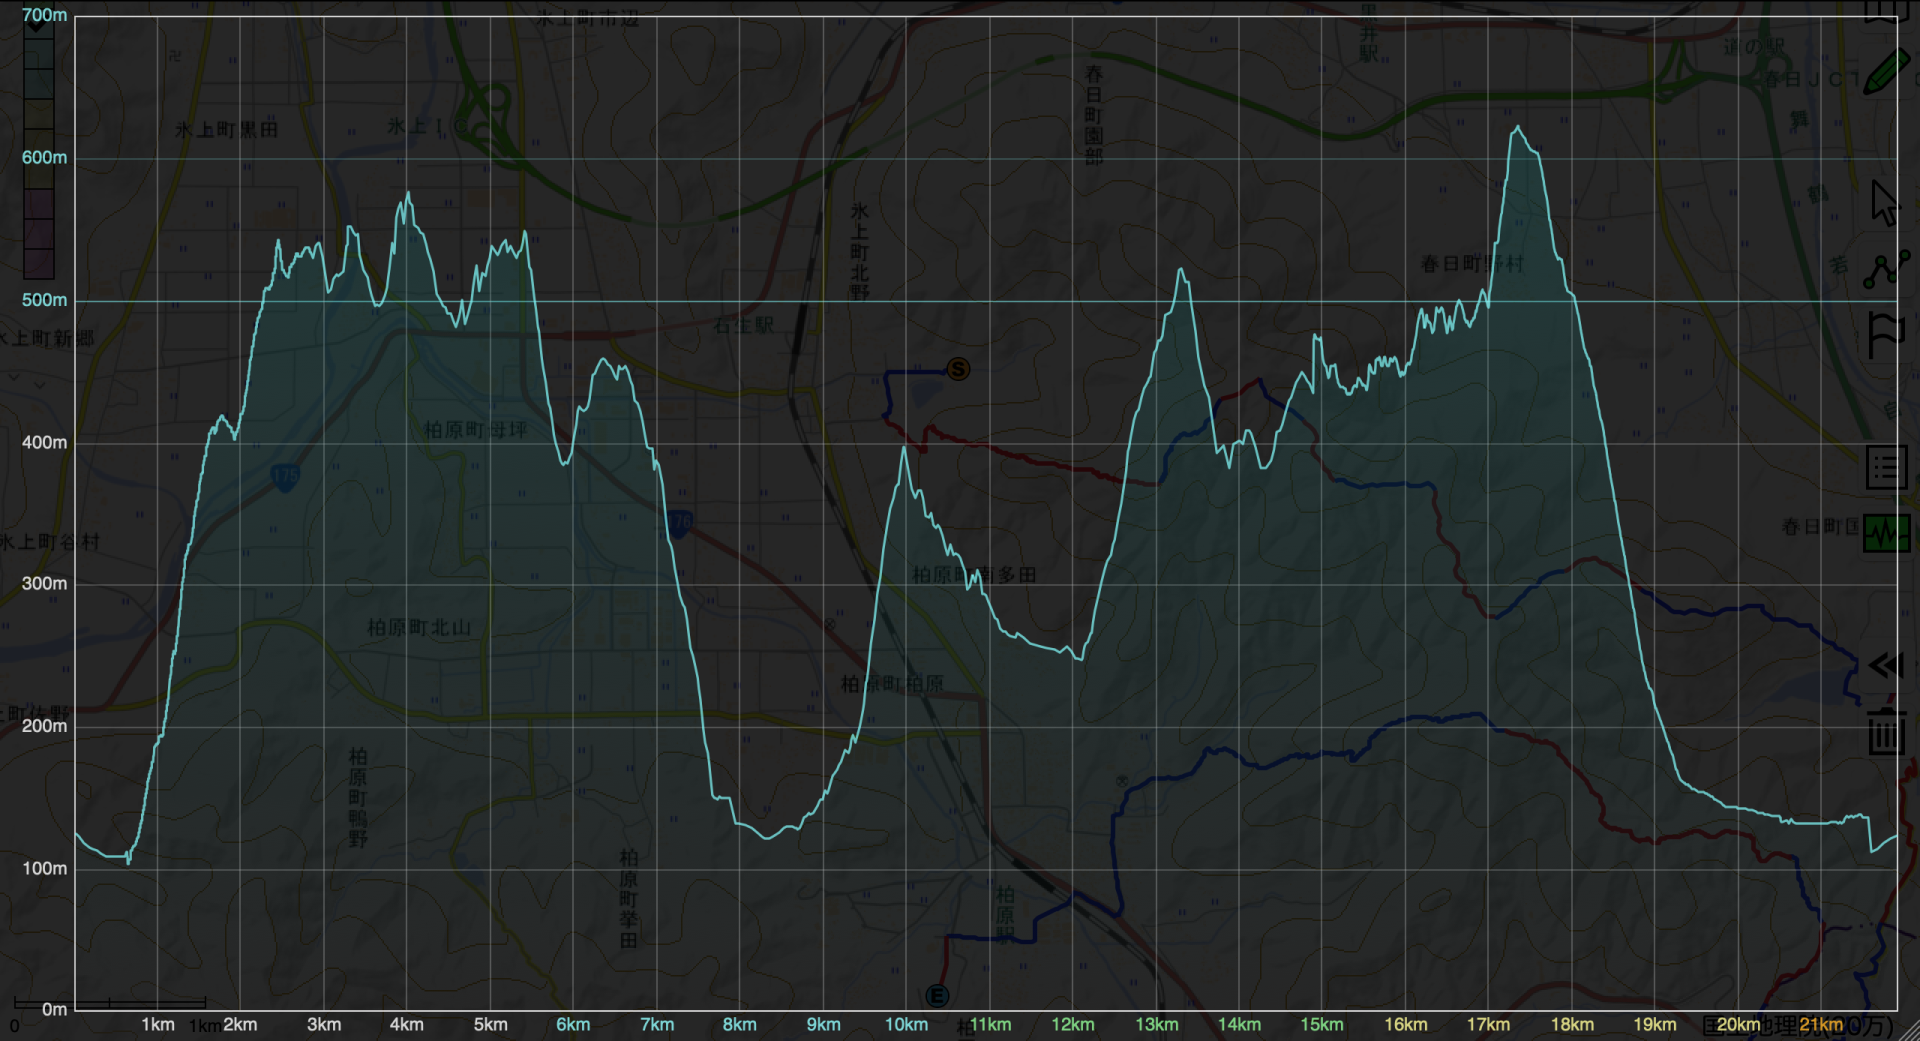Click the E end marker on route
Viewport: 1920px width, 1041px height.
(x=937, y=996)
